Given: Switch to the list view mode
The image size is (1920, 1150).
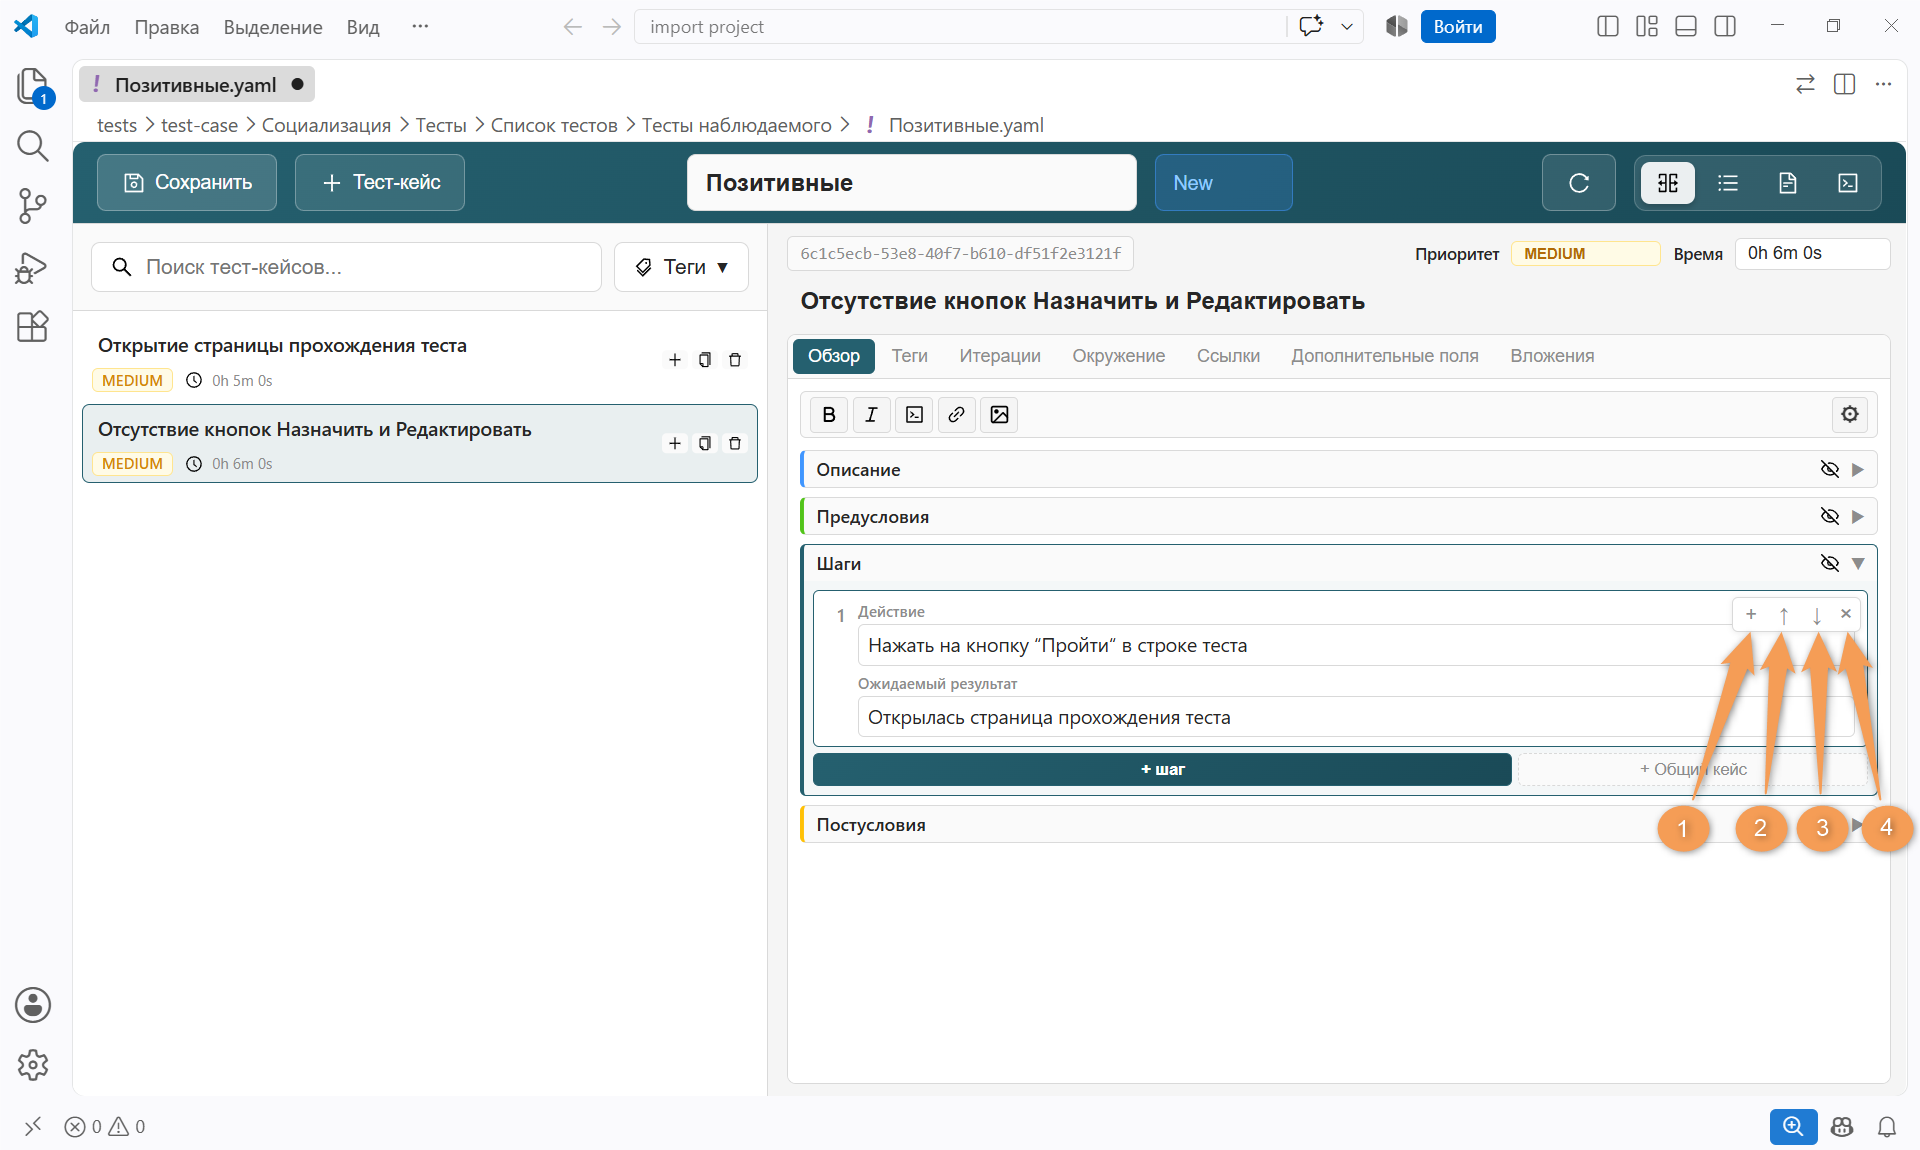Looking at the screenshot, I should (x=1728, y=183).
